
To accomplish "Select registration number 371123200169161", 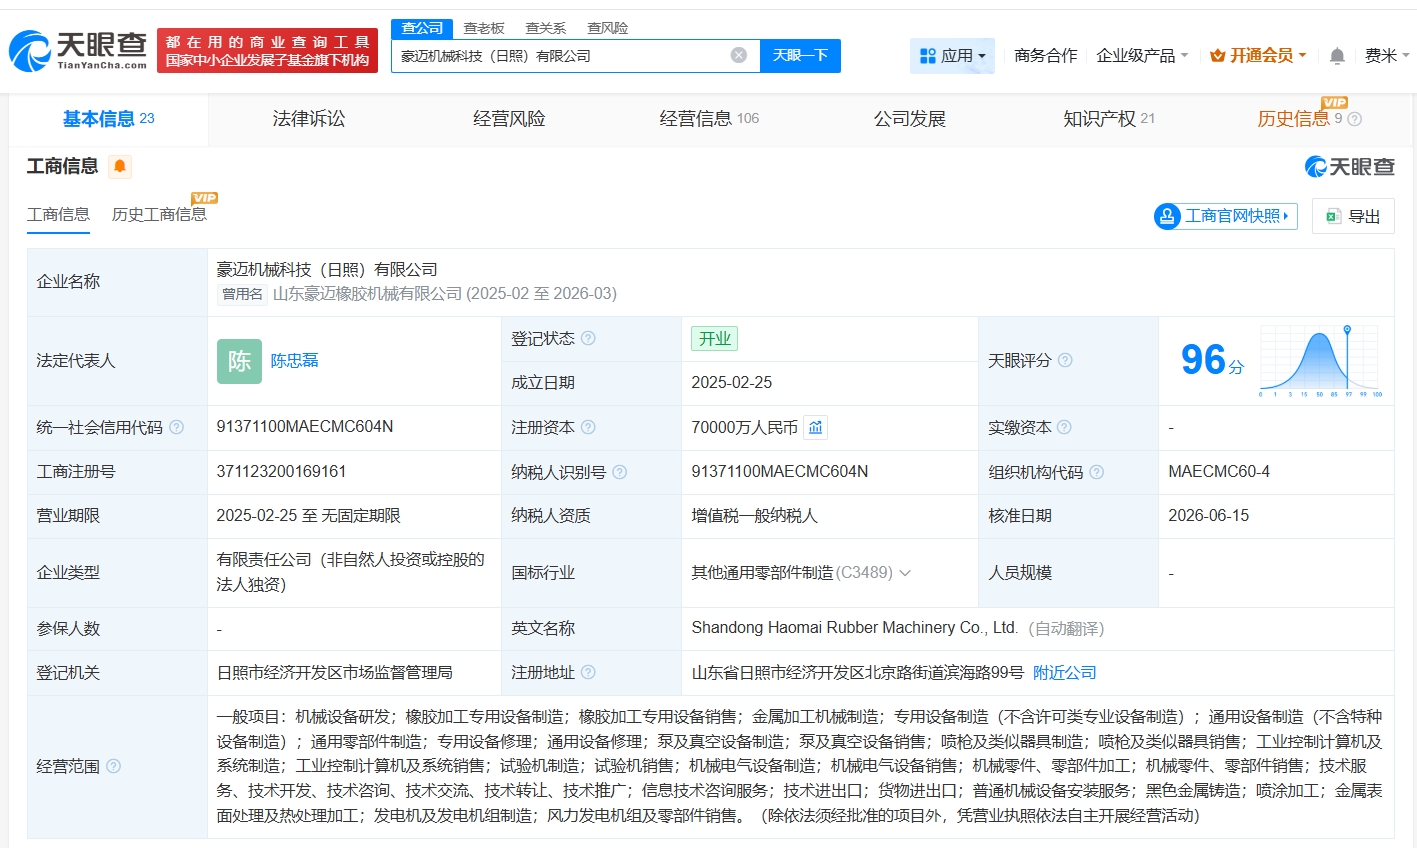I will (282, 472).
